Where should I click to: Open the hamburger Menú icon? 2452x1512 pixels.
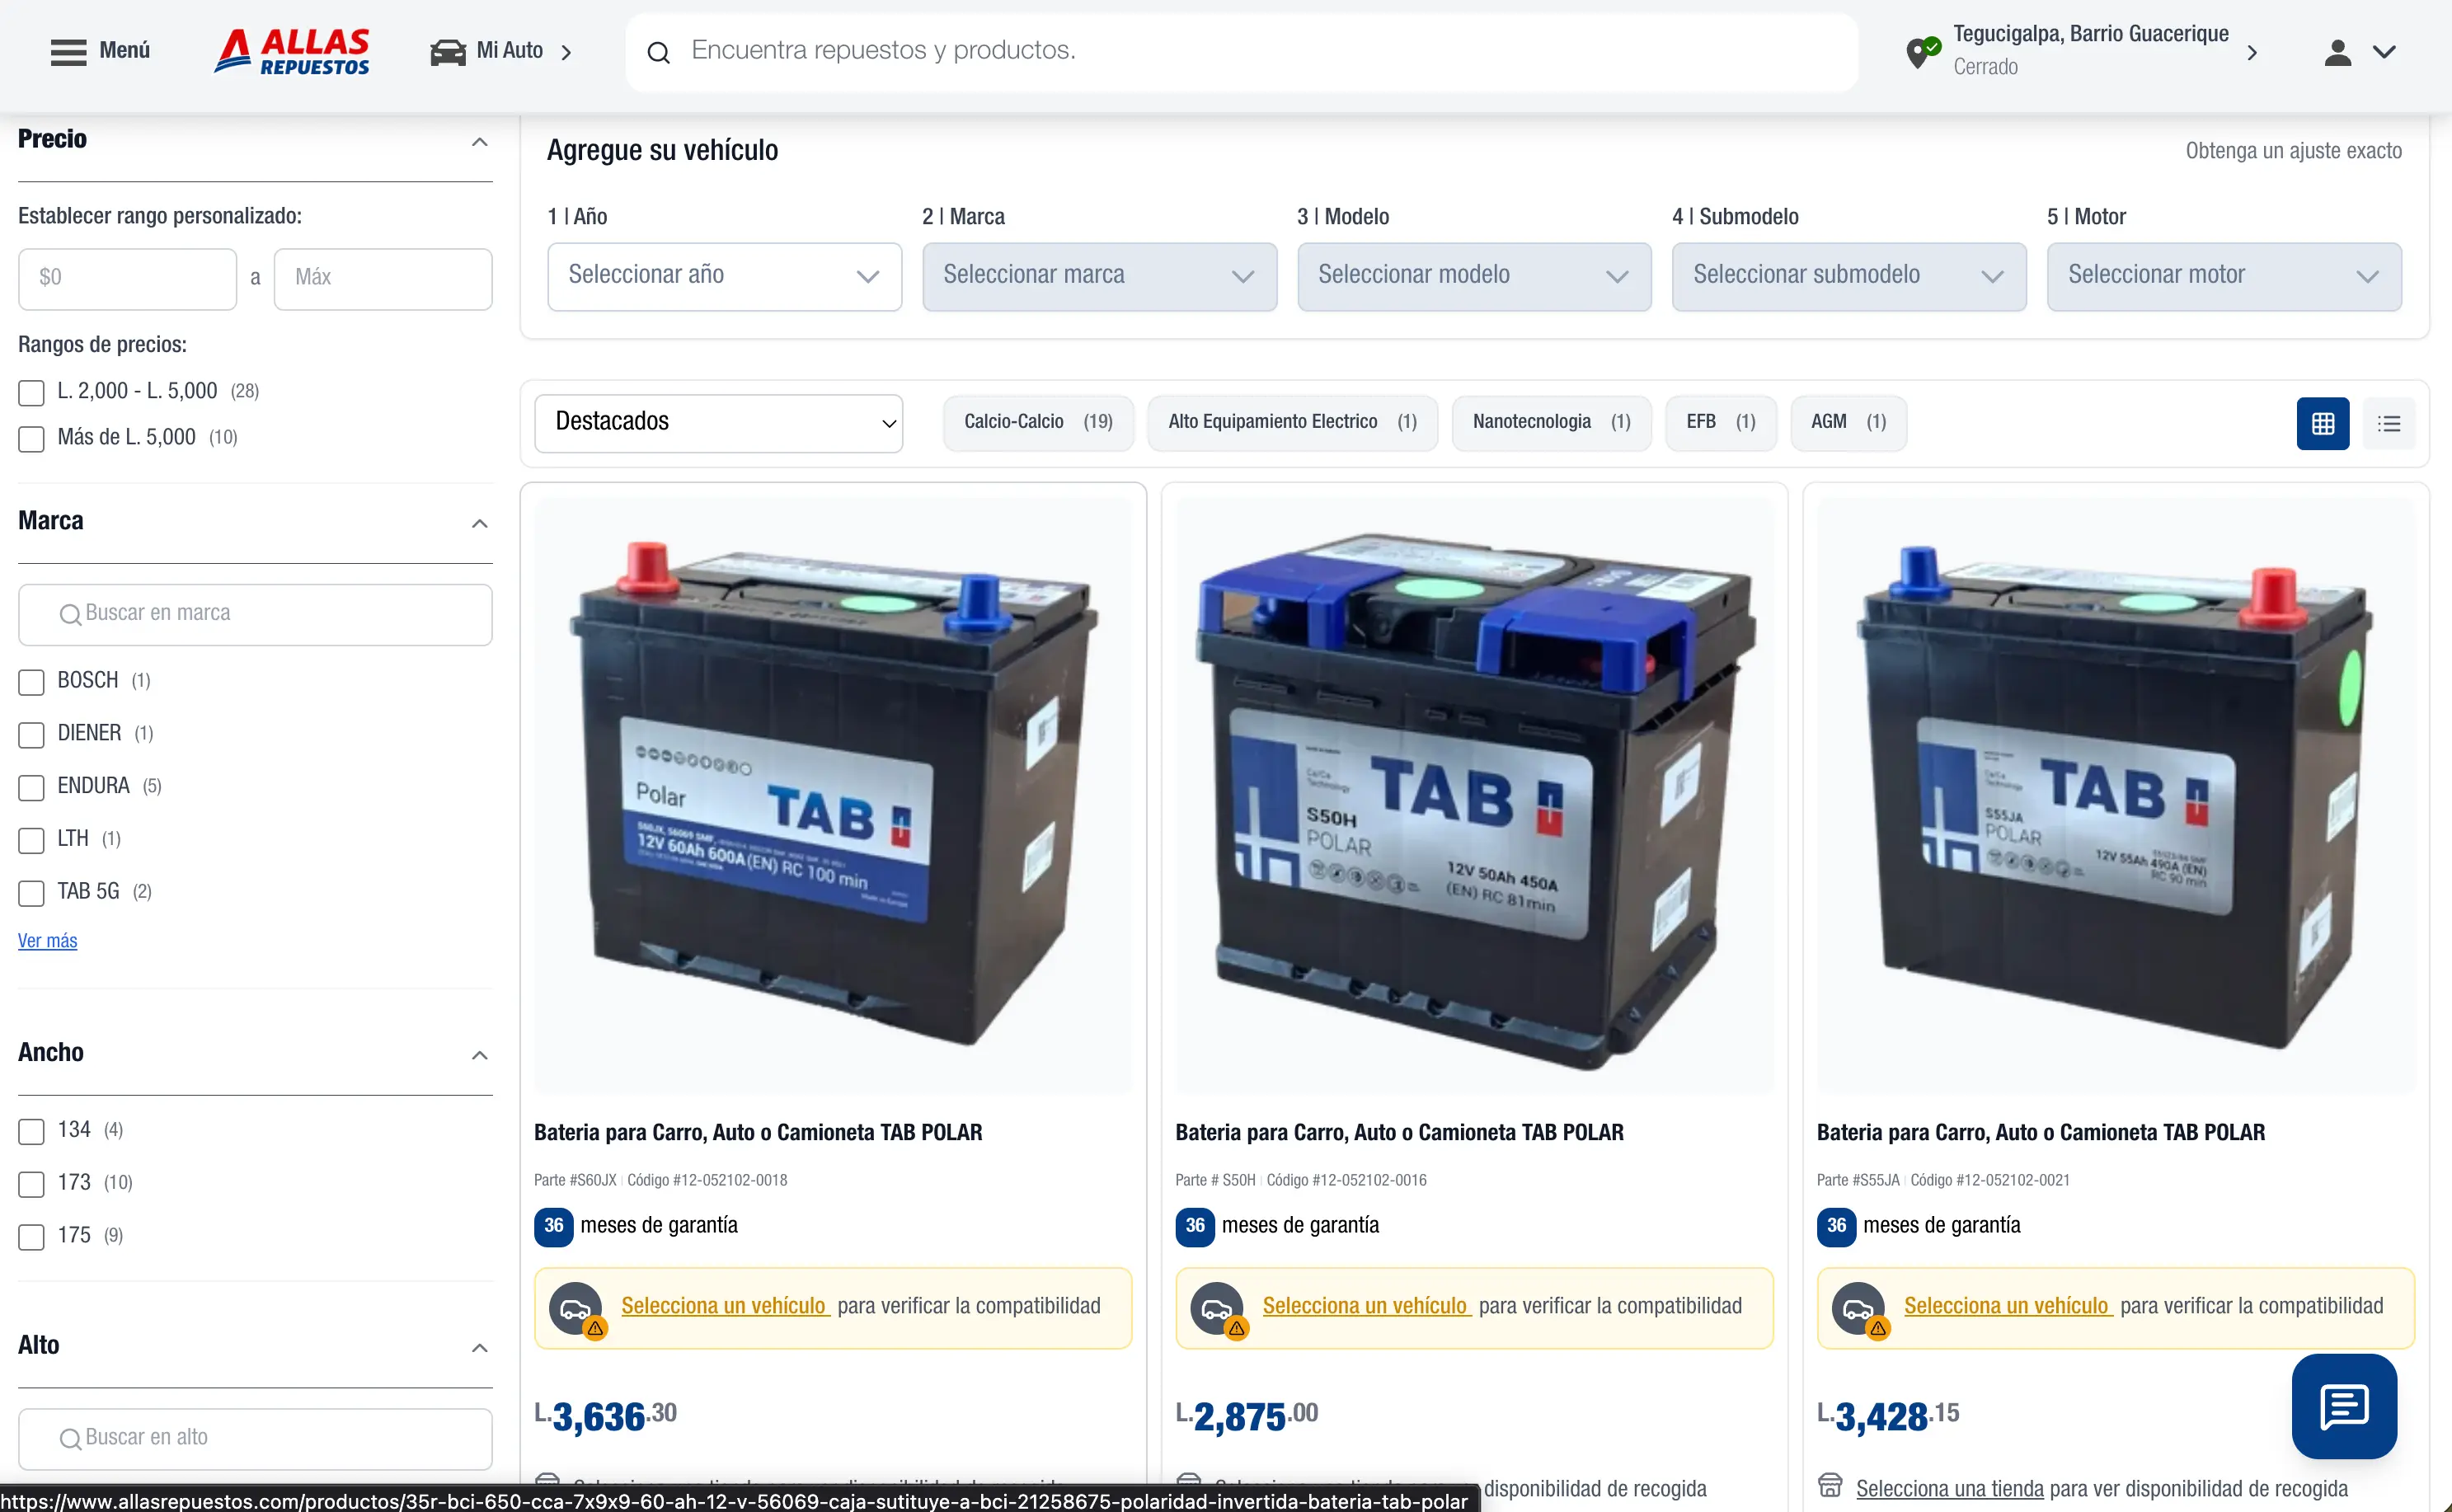(x=68, y=51)
